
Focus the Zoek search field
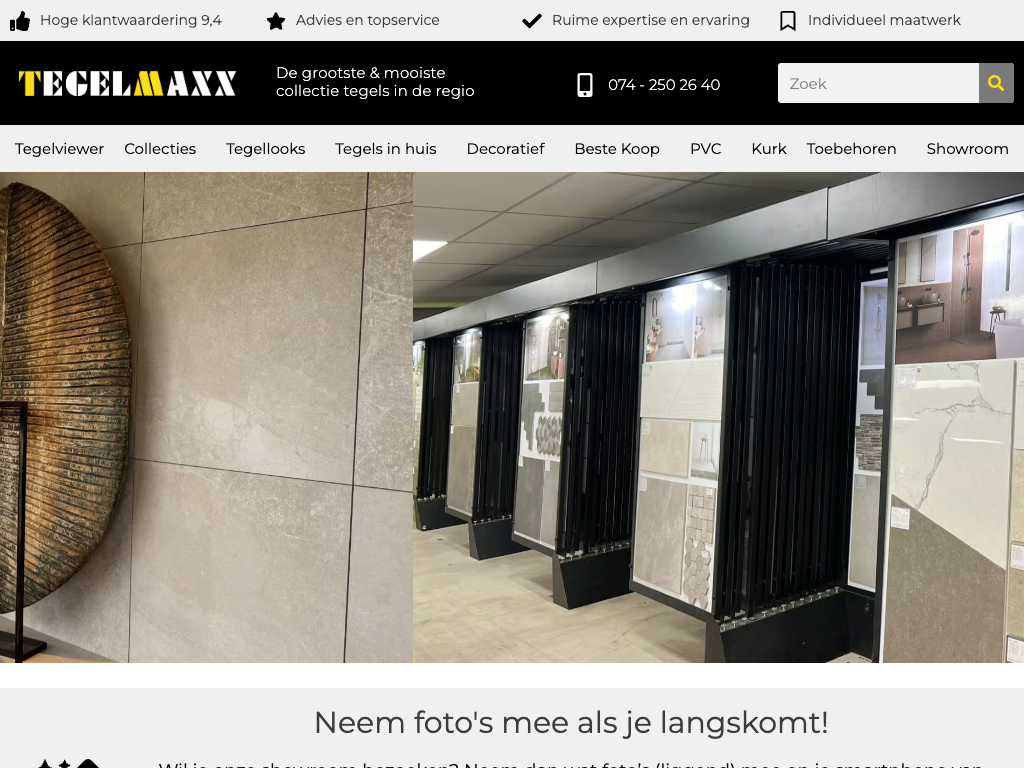pos(878,83)
